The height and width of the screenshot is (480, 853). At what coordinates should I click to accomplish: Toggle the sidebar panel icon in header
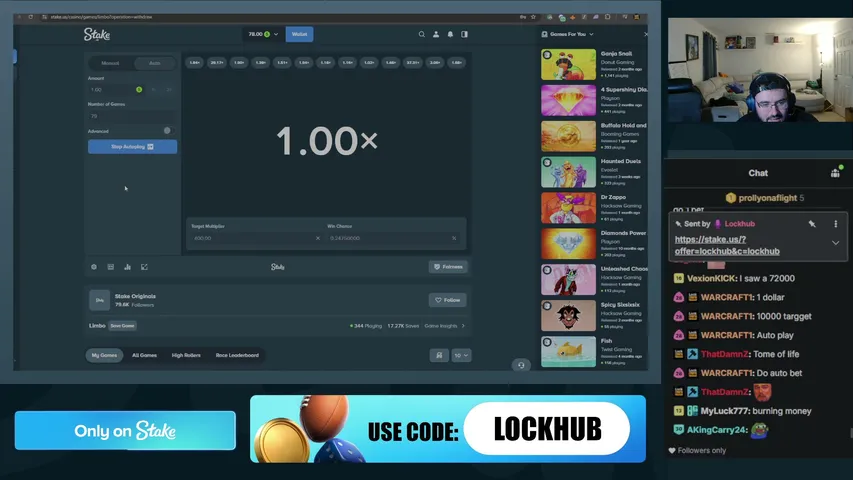click(x=465, y=34)
